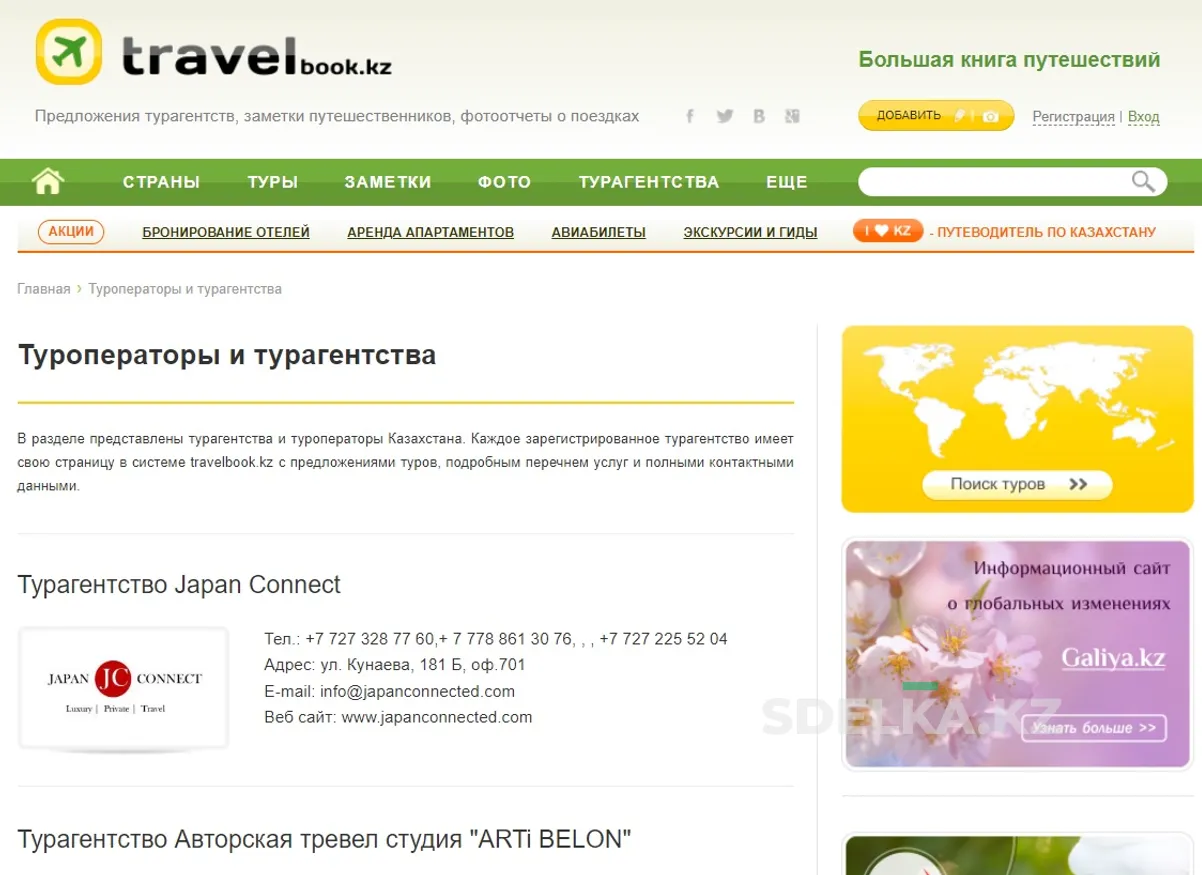Open the VKontakte social icon

[x=759, y=116]
